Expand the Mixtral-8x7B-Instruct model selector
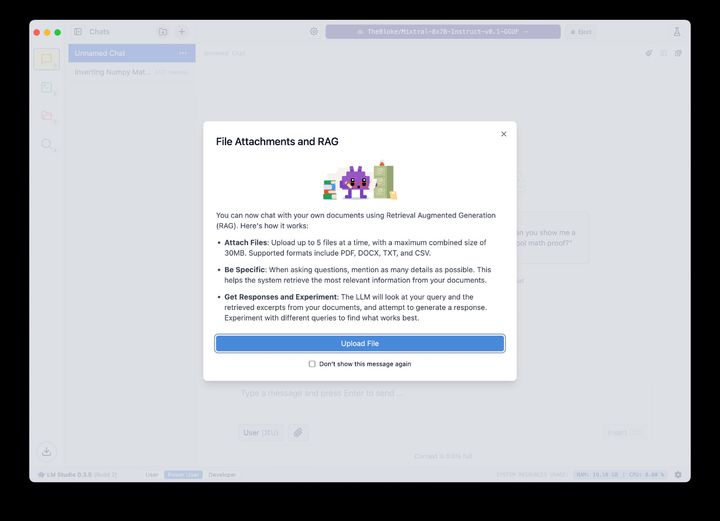Viewport: 720px width, 521px height. click(x=443, y=32)
